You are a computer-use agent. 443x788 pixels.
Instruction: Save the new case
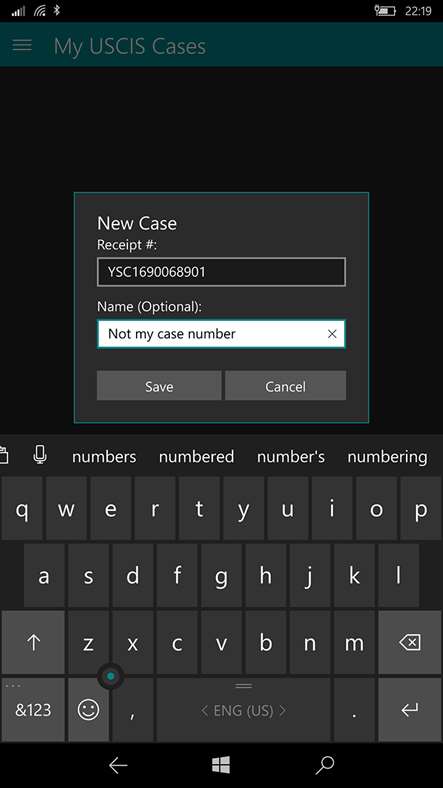pos(159,386)
